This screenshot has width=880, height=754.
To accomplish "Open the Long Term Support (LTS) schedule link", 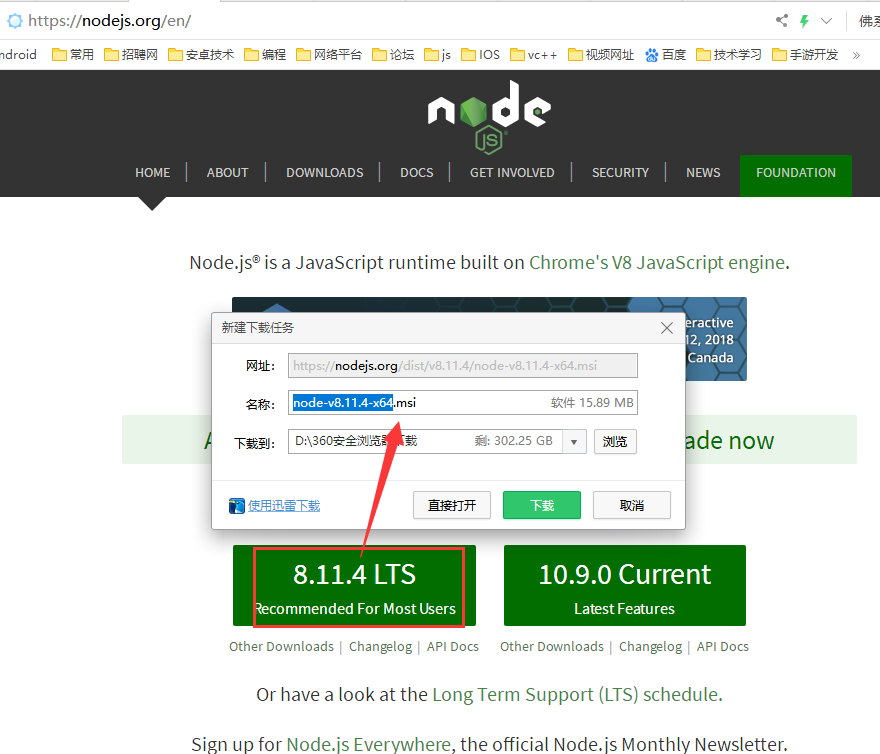I will (575, 694).
